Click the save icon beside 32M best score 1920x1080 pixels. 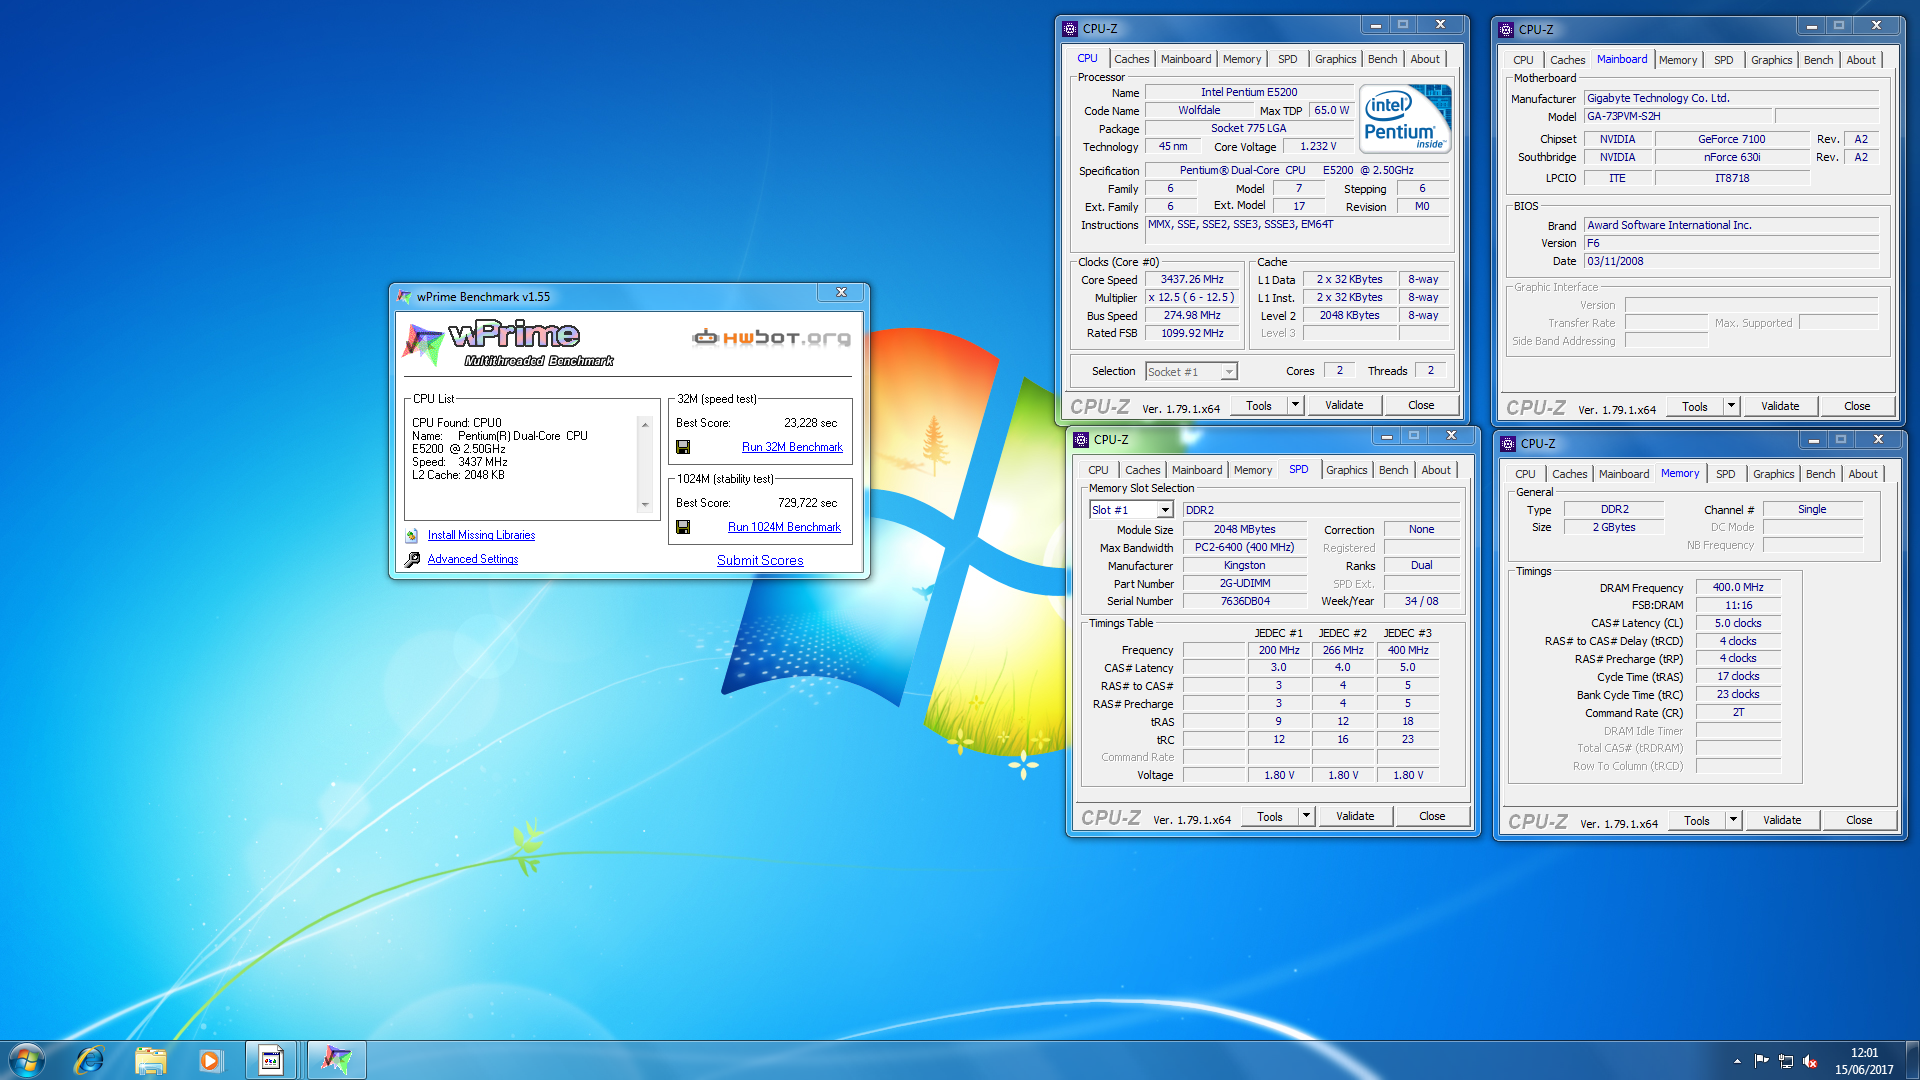click(x=683, y=447)
